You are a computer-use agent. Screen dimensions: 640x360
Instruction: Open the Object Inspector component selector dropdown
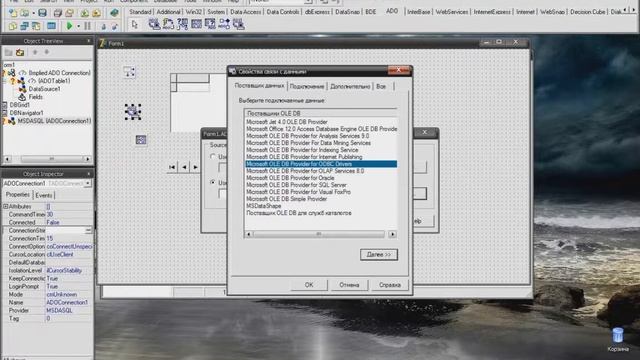tap(88, 184)
